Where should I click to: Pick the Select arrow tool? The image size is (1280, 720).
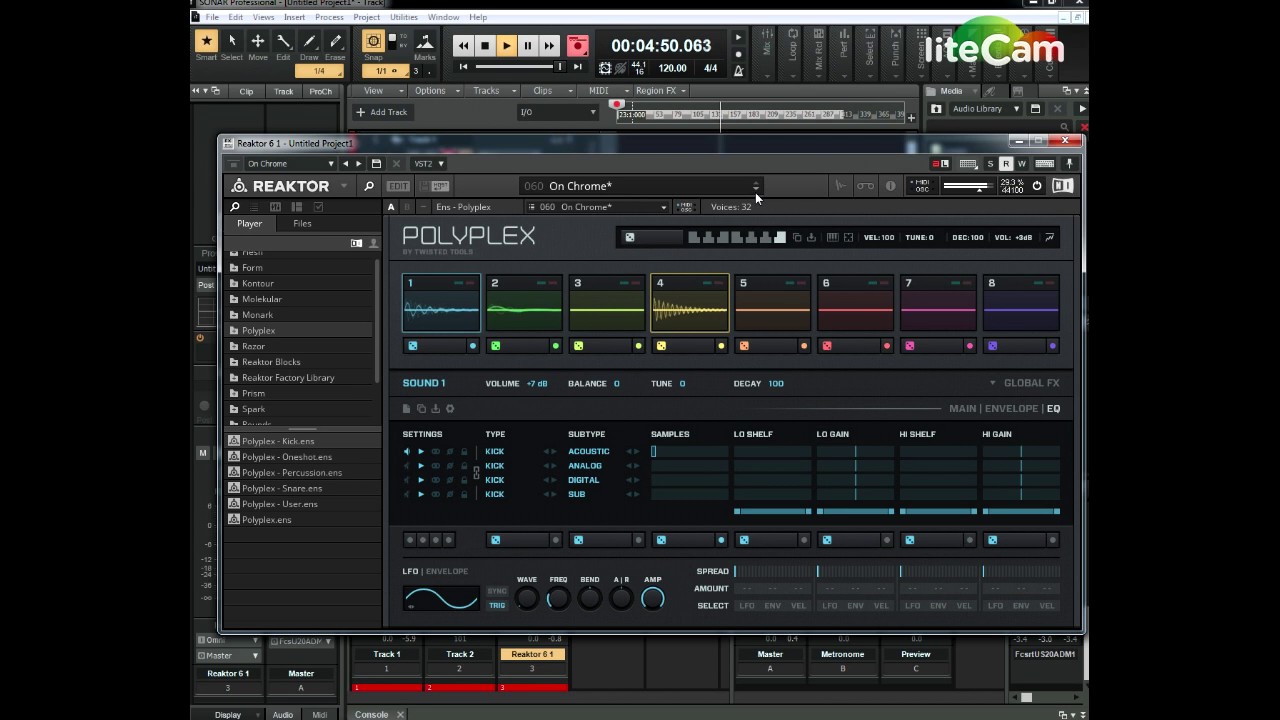pyautogui.click(x=232, y=41)
